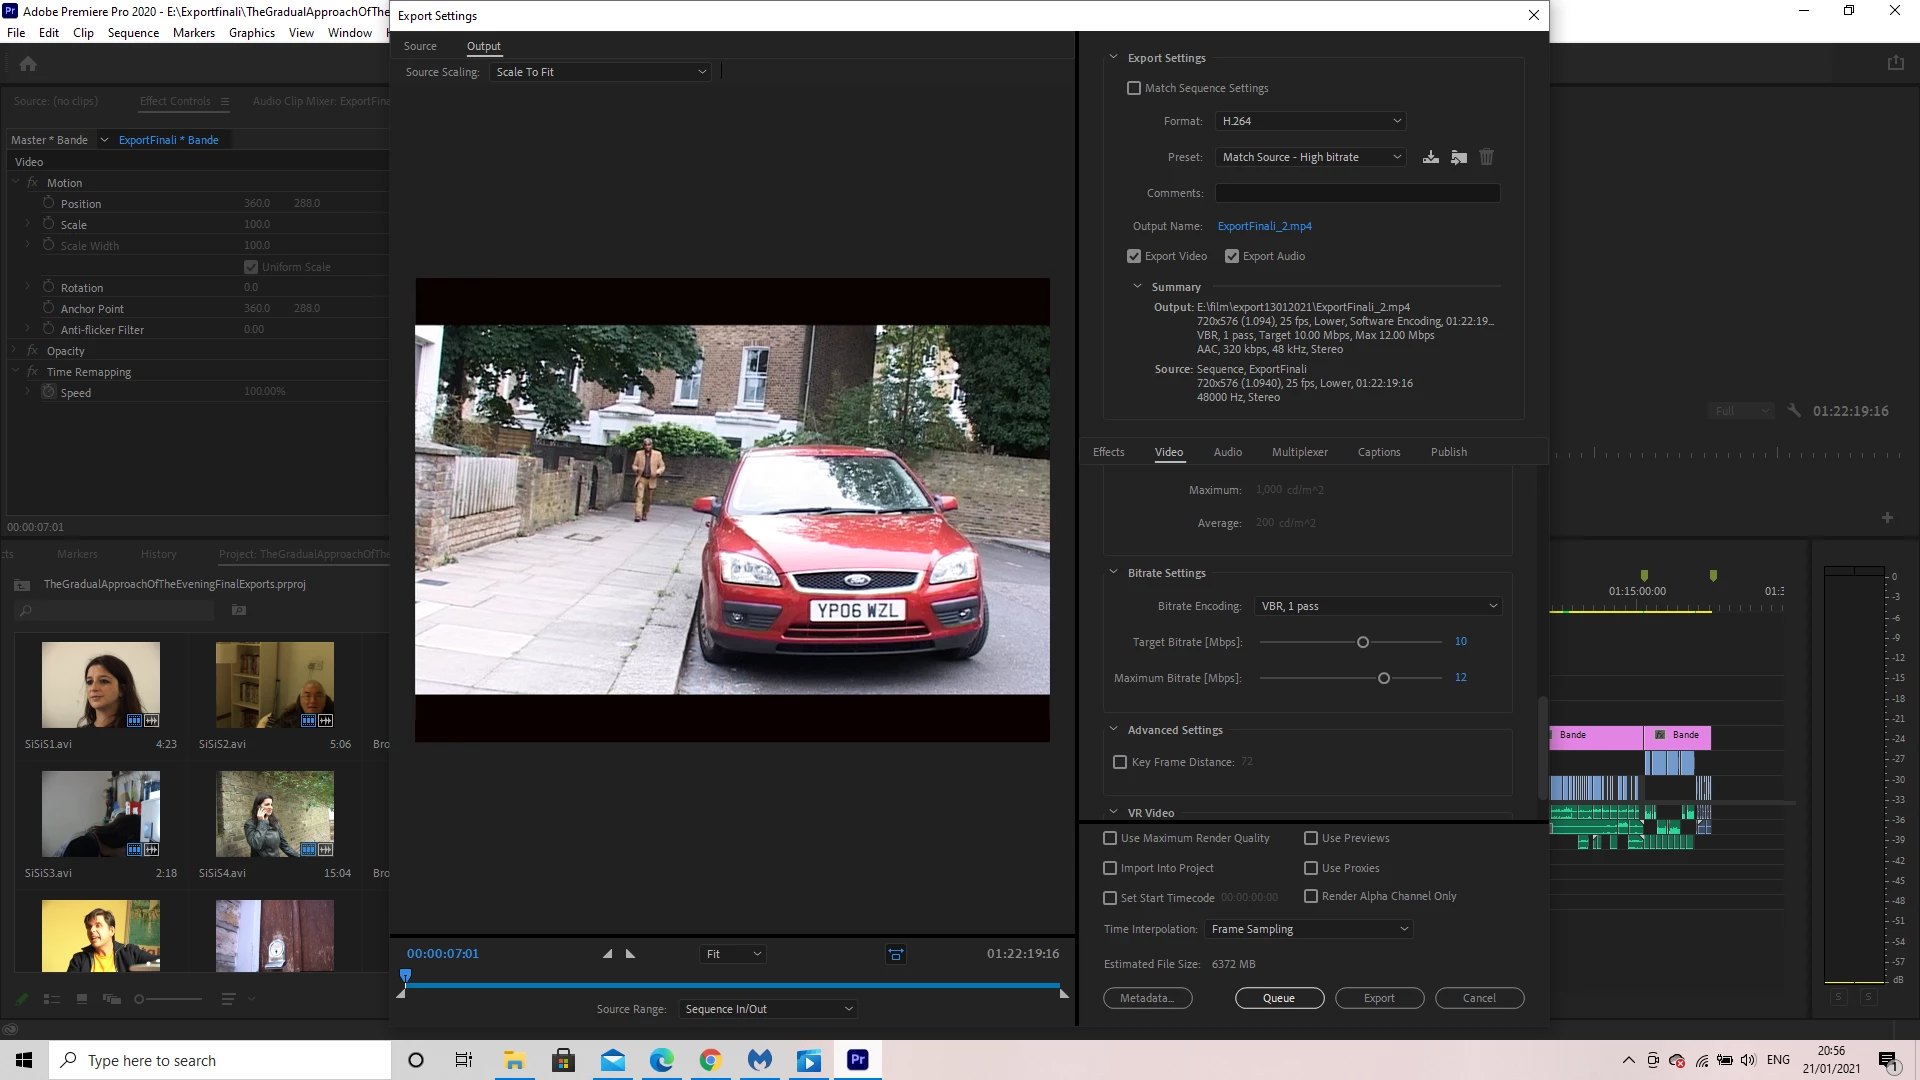1920x1080 pixels.
Task: Toggle the aspect ratio correction icon
Action: (x=896, y=954)
